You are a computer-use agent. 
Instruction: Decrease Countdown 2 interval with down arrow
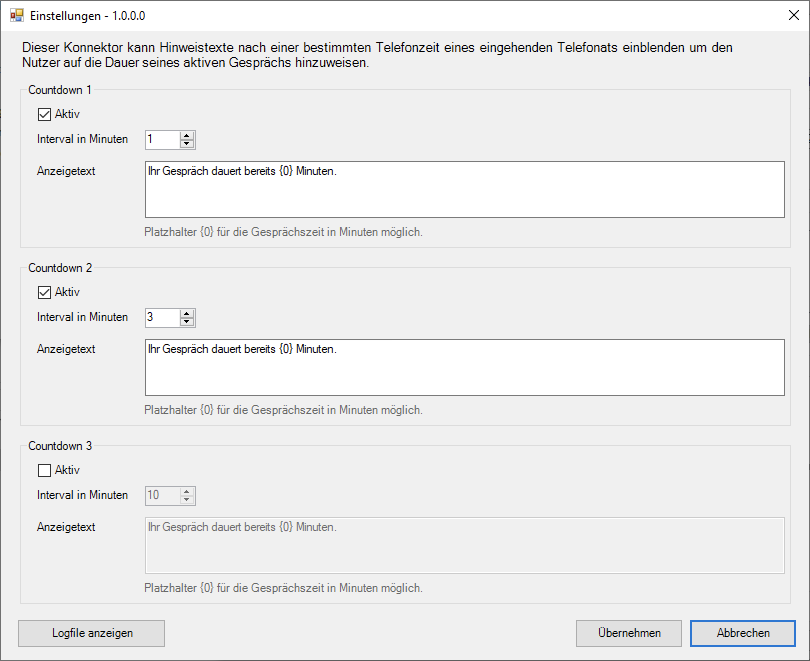click(187, 321)
